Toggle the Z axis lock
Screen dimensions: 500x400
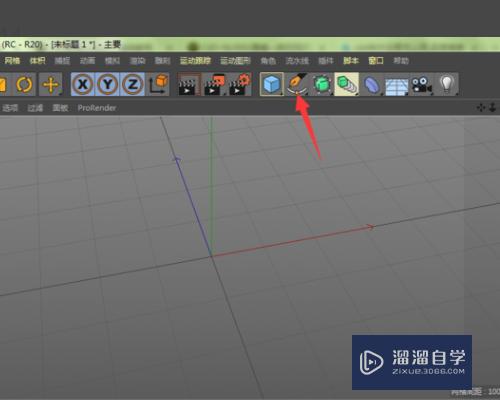[x=132, y=84]
